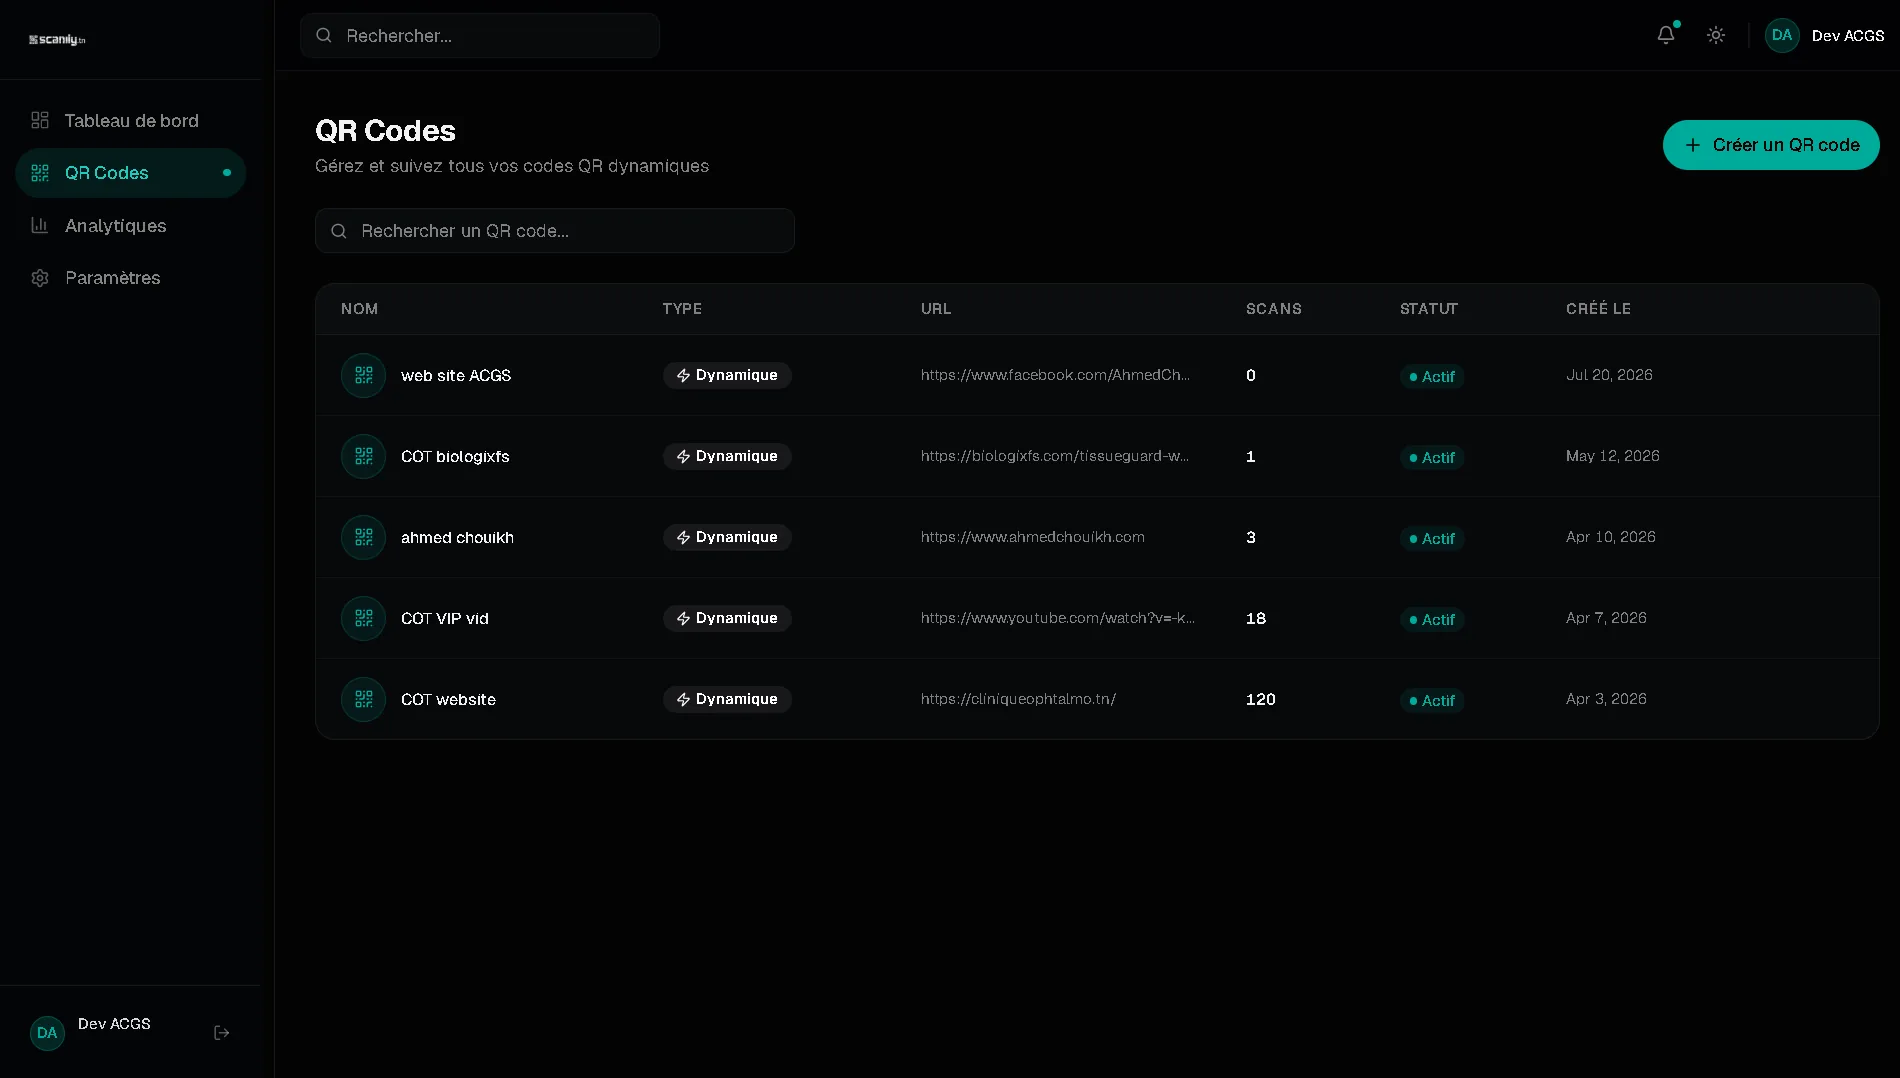
Task: Click URL column header
Action: (x=936, y=309)
